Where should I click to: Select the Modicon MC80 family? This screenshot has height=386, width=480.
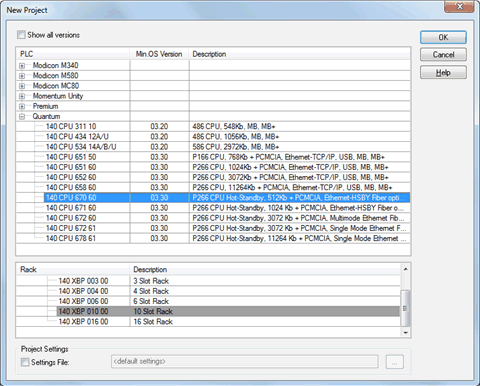(56, 86)
